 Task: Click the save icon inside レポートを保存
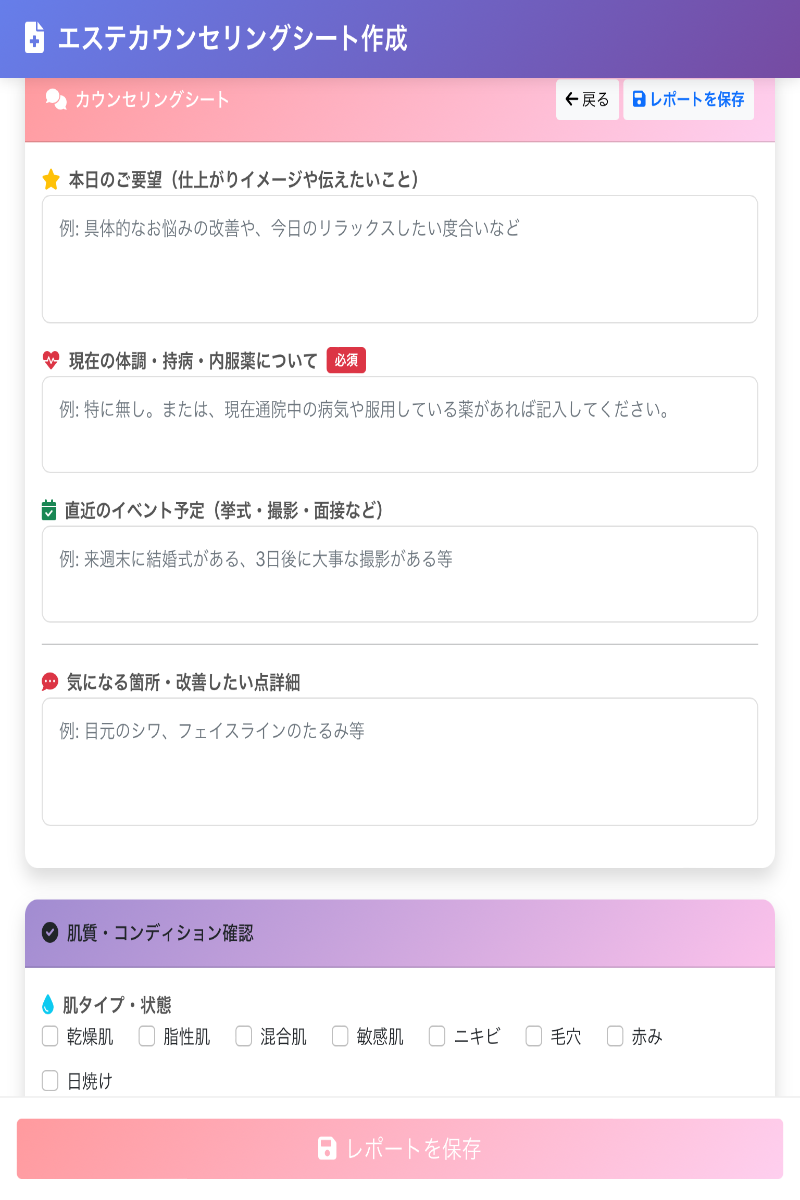[x=637, y=99]
